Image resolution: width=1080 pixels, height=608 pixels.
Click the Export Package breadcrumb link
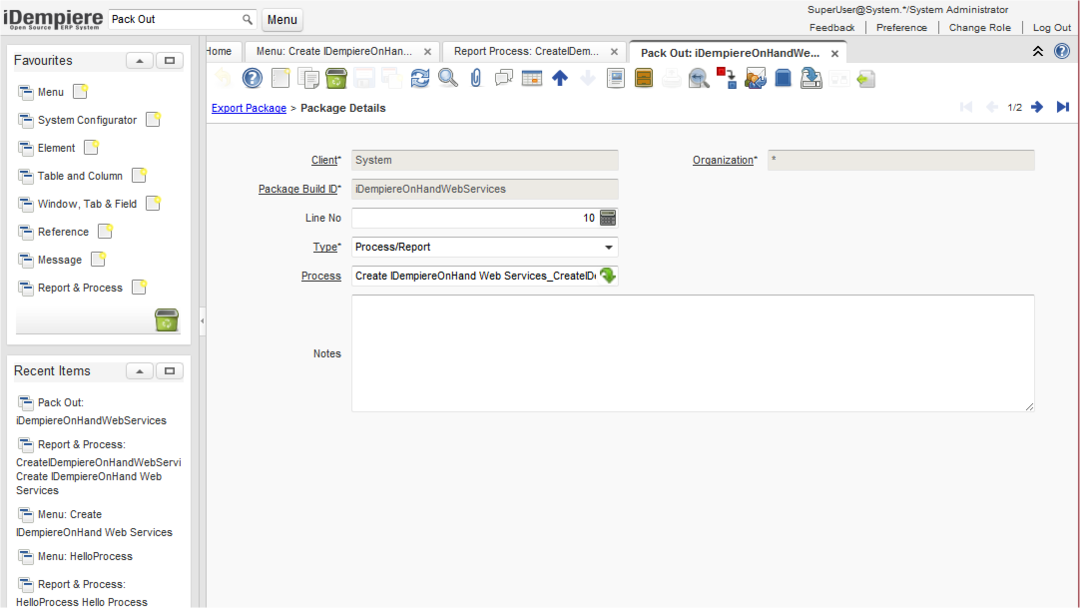(x=249, y=108)
